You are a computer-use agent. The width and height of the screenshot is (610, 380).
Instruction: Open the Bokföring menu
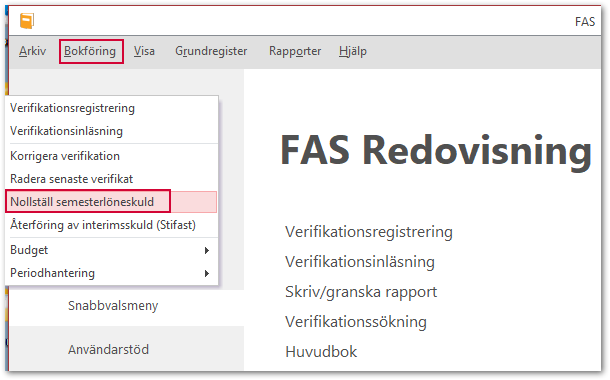click(90, 51)
